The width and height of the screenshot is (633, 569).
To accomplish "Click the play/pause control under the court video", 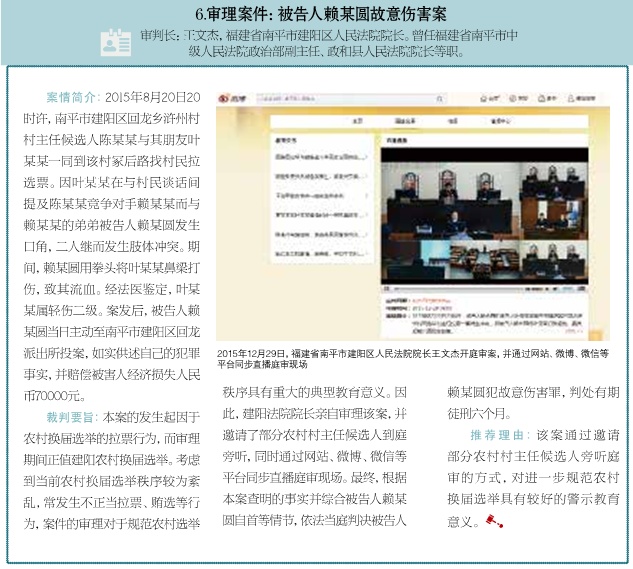I will (x=386, y=289).
